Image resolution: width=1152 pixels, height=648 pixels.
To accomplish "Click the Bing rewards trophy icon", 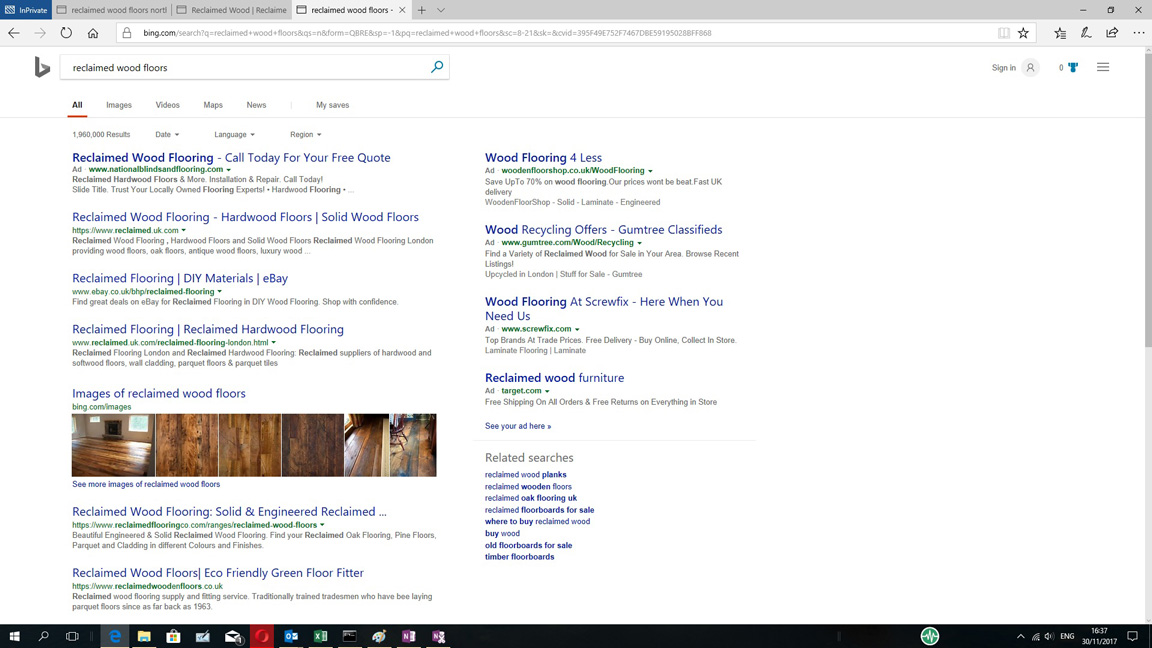I will pos(1073,68).
